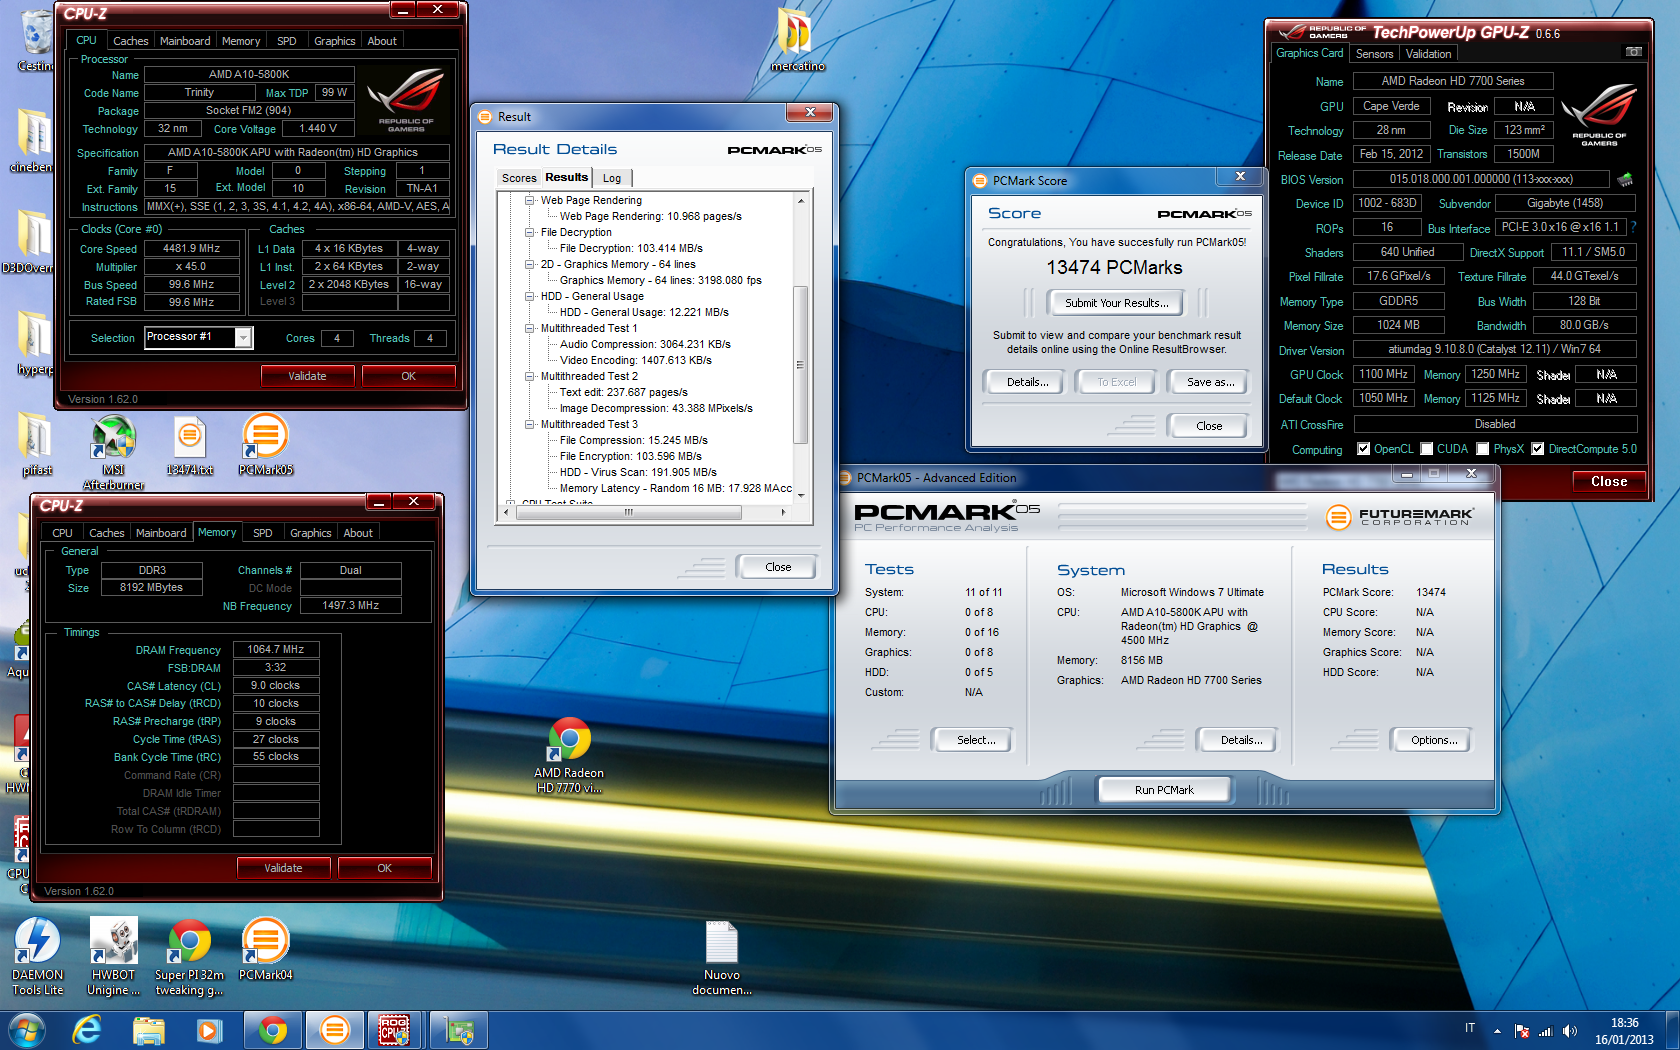Viewport: 1680px width, 1050px height.
Task: Click Run PCMark button
Action: tap(1164, 790)
